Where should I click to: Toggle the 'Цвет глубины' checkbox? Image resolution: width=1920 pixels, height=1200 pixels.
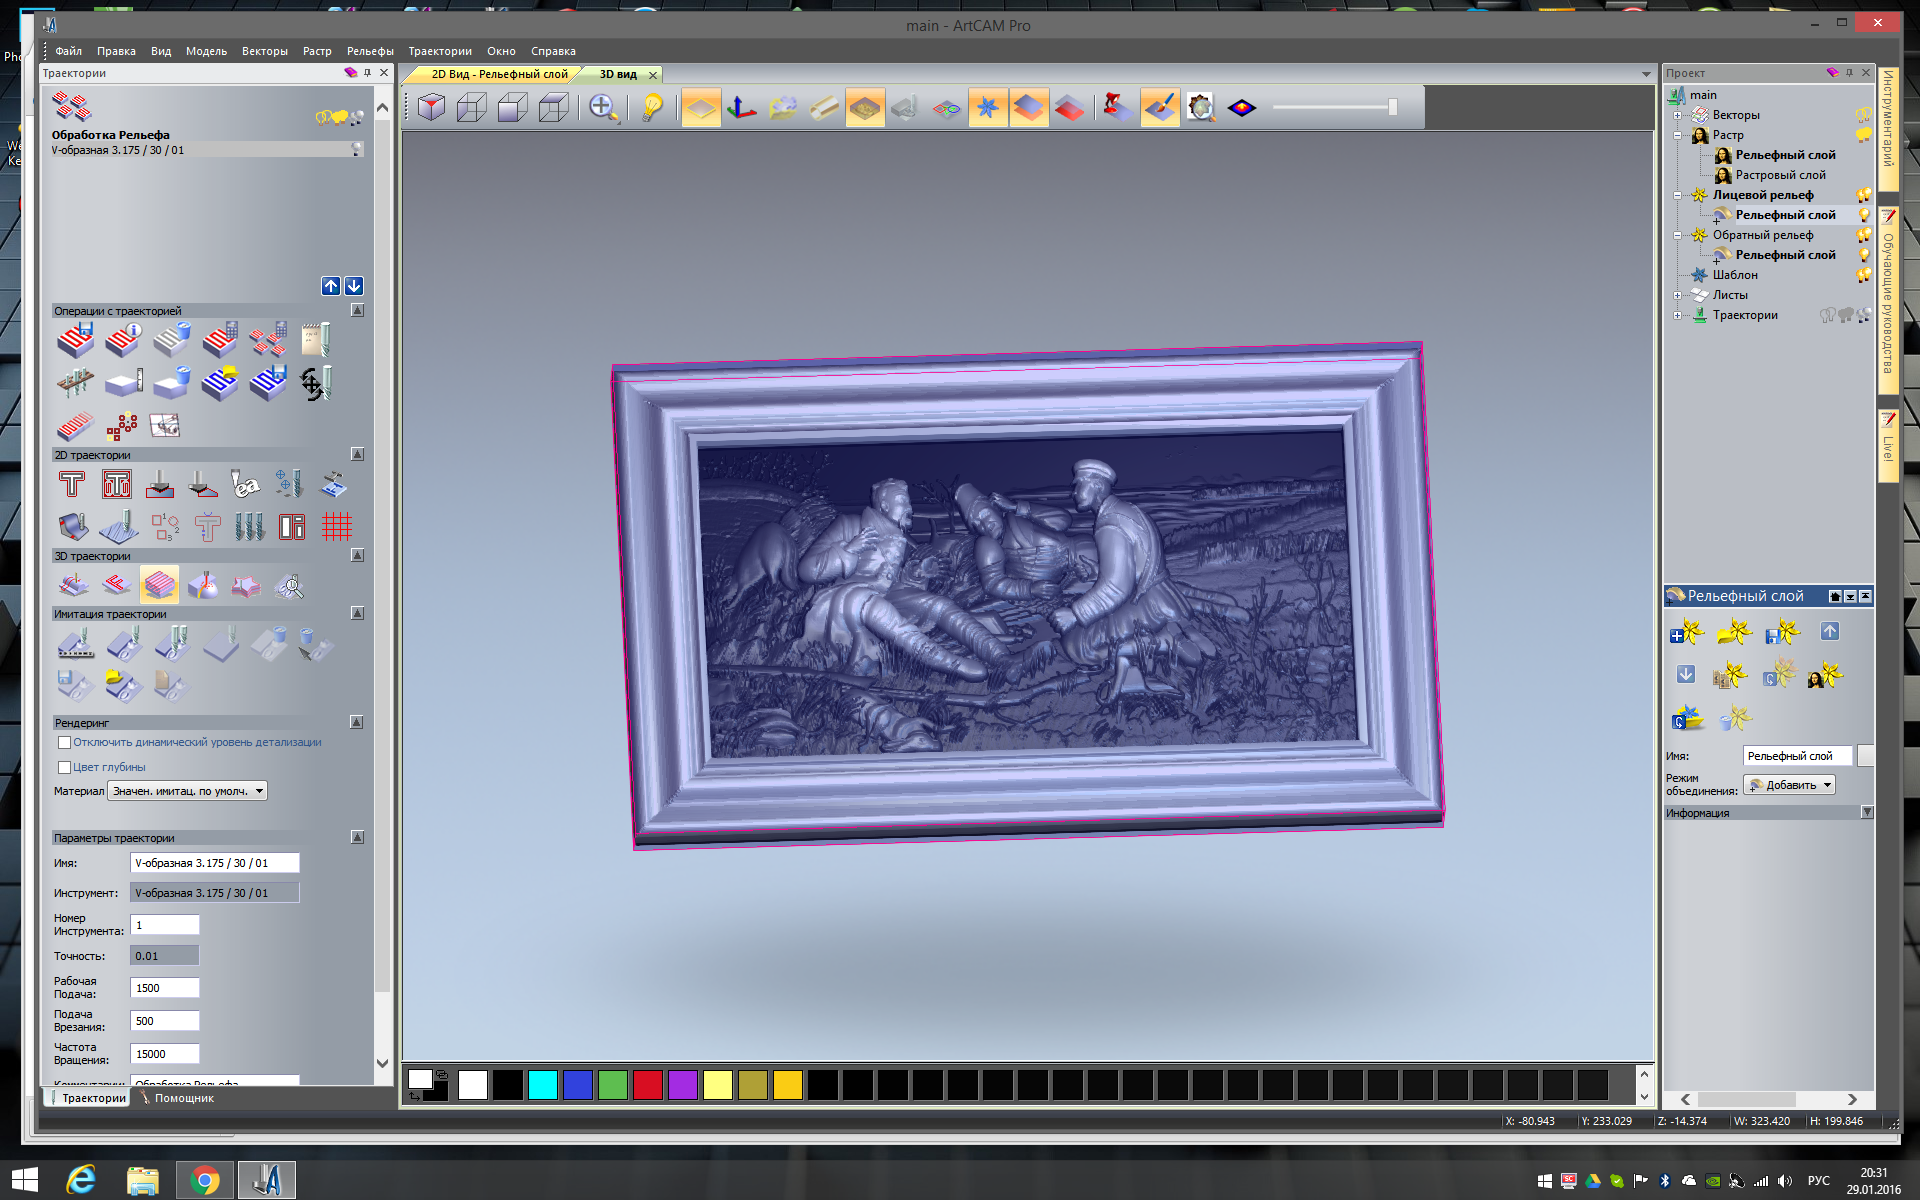click(x=65, y=767)
